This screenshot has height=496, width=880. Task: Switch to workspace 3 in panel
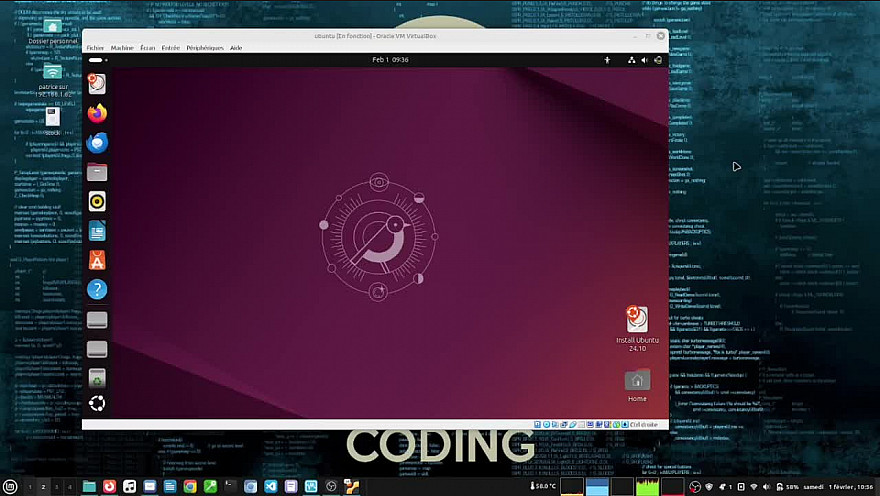56,487
